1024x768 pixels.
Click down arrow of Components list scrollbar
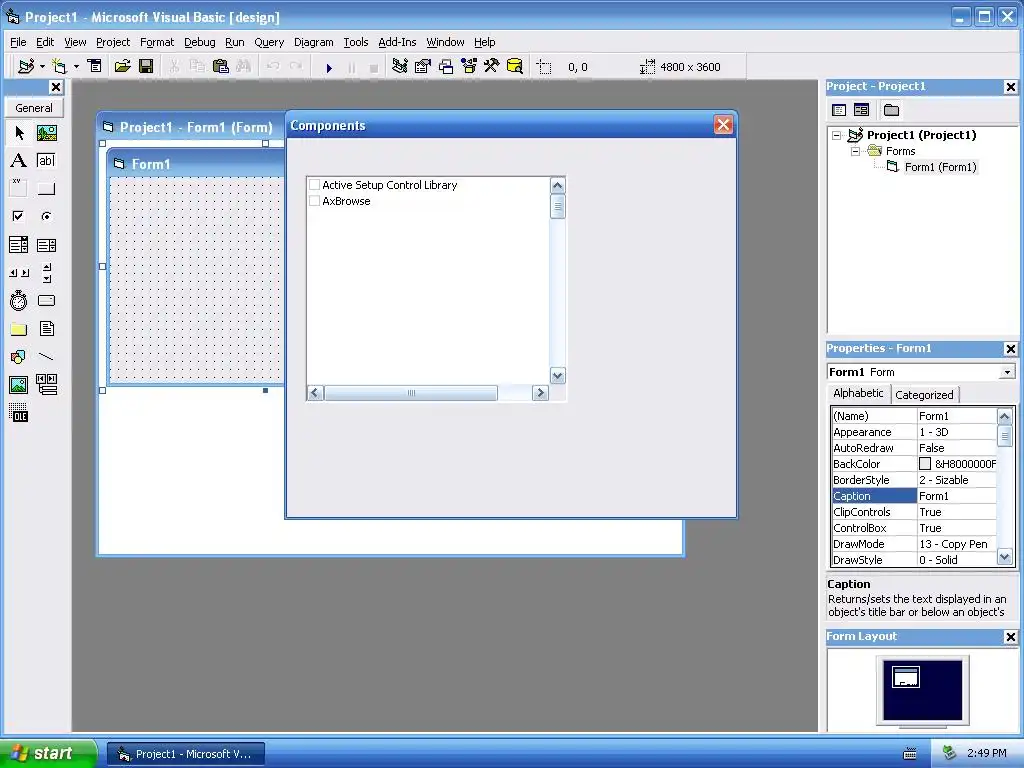(x=557, y=376)
